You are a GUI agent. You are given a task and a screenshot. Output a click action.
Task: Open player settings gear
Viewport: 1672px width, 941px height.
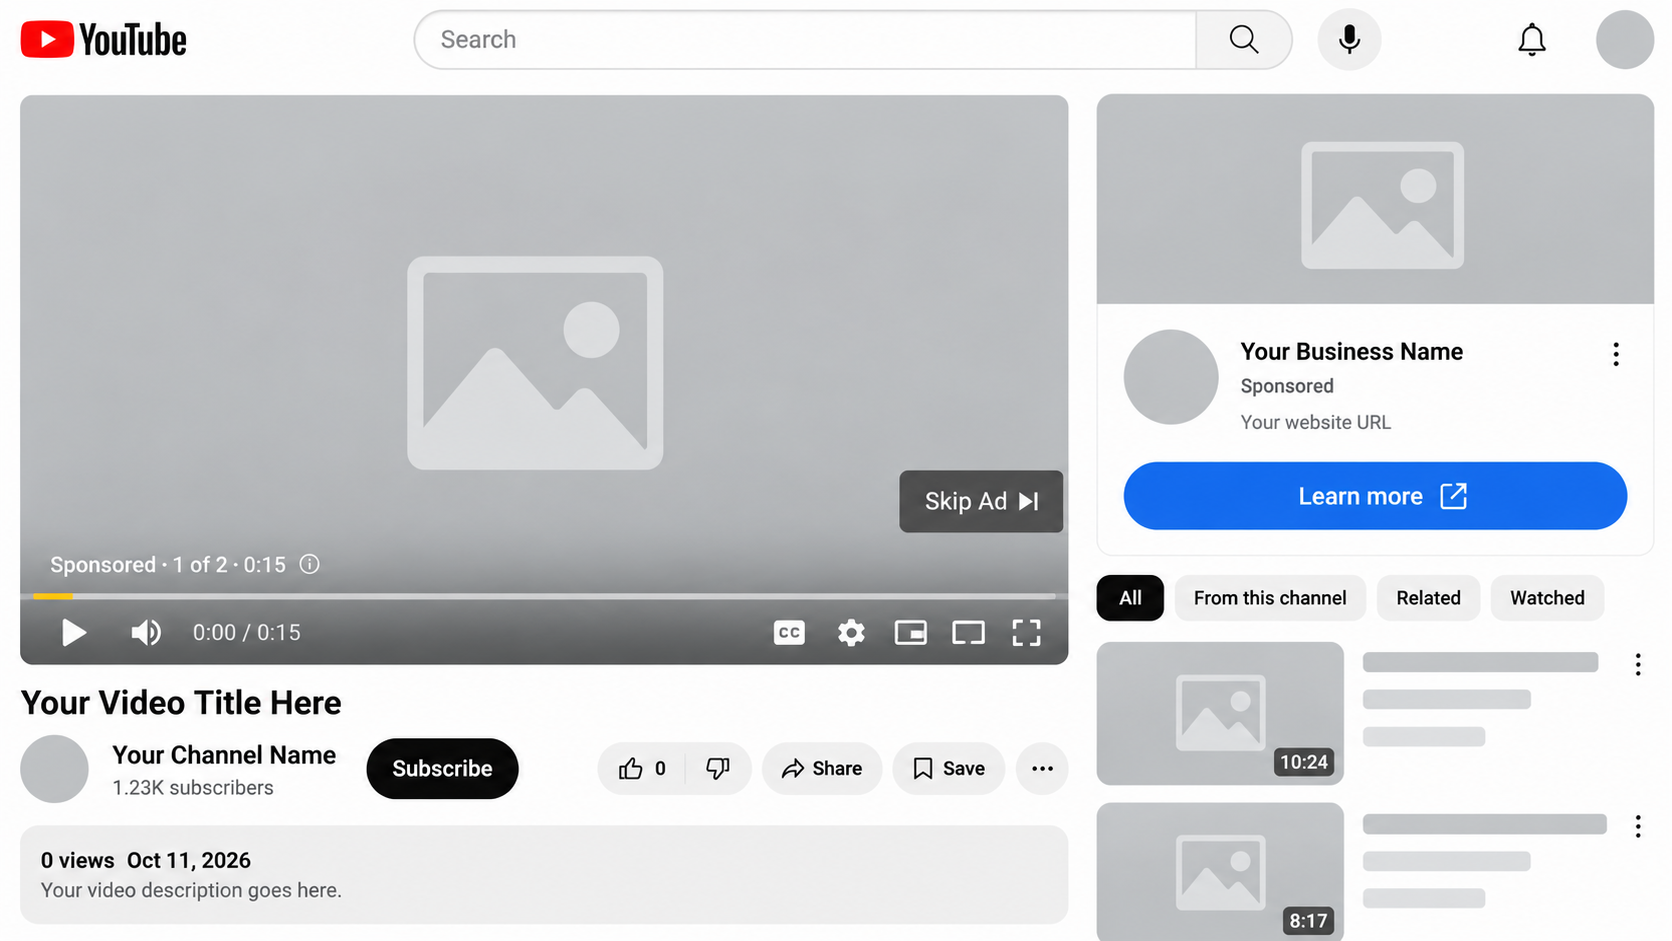point(851,632)
